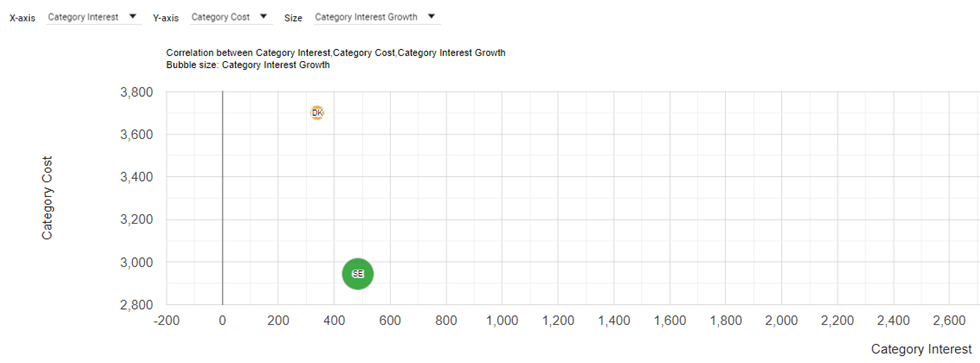Click the Category Interest horizontal axis title
This screenshot has height=363, width=980.
(921, 349)
